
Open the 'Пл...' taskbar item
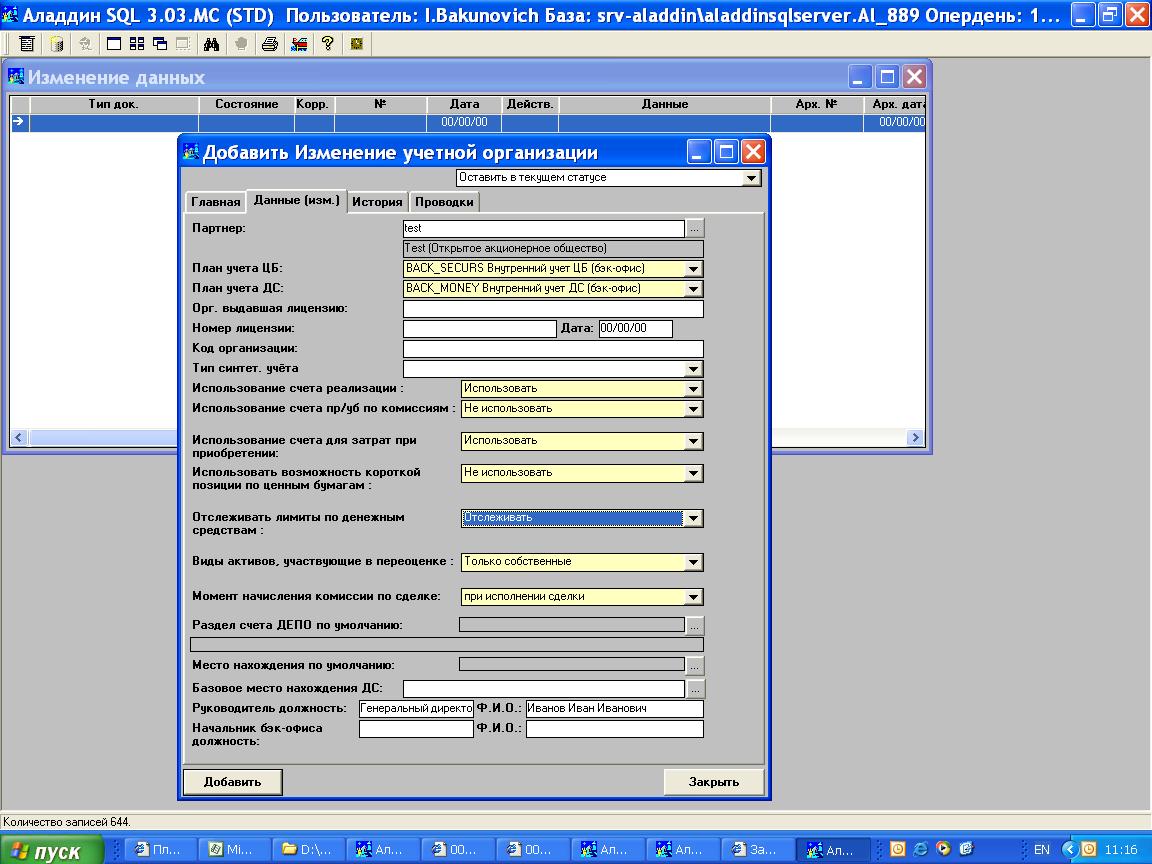(161, 850)
